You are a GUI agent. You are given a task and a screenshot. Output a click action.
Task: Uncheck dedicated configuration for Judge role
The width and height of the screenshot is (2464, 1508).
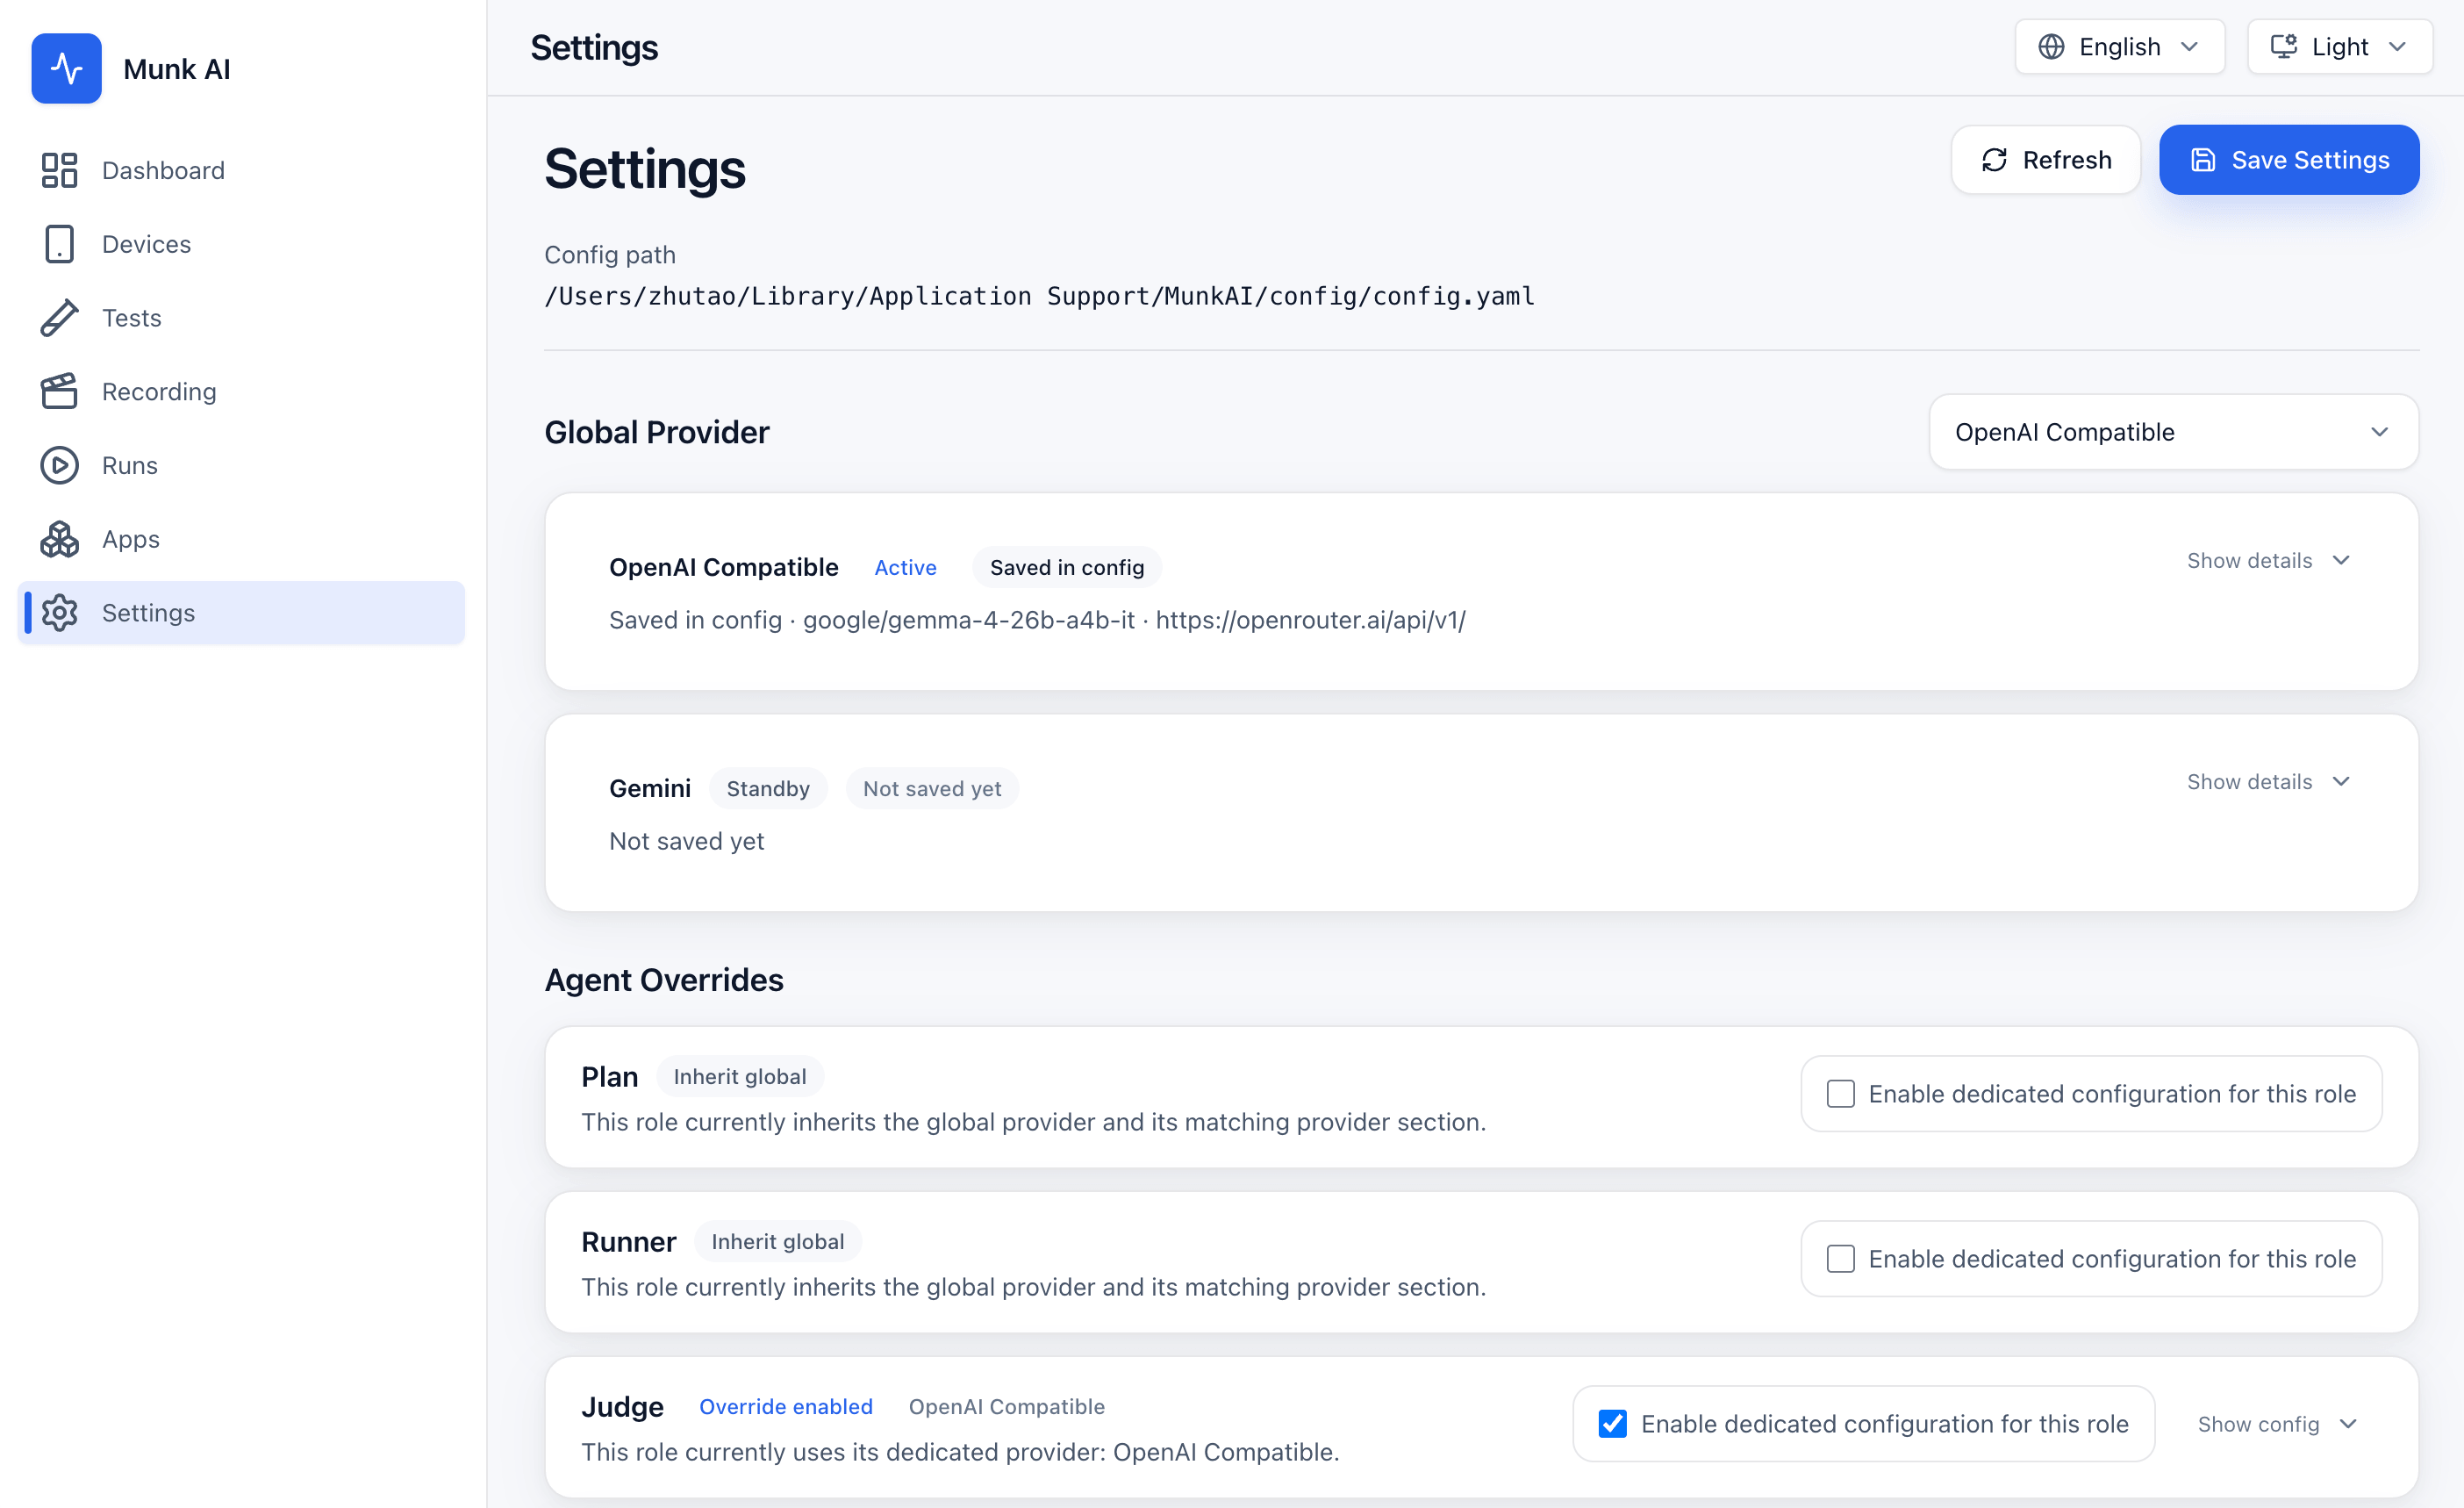tap(1612, 1423)
